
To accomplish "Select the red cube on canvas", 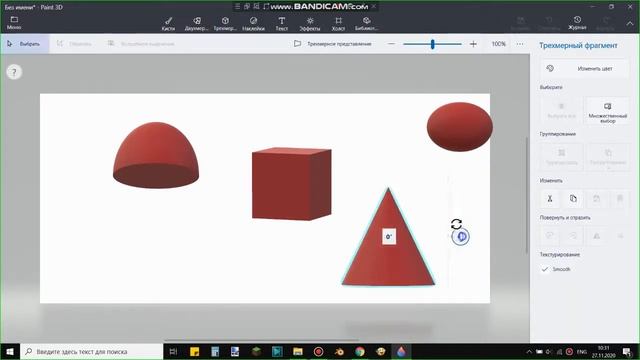I will 291,184.
